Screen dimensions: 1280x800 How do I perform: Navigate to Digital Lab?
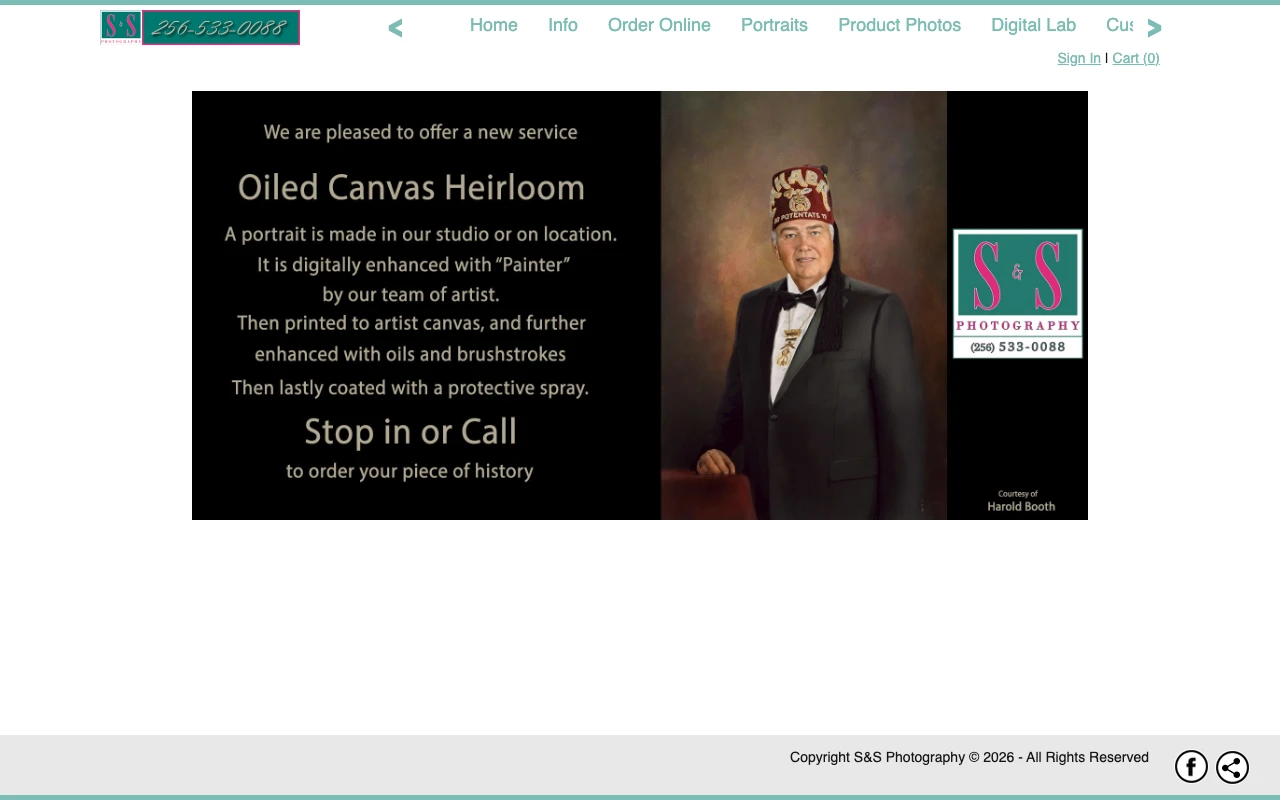[x=1033, y=26]
